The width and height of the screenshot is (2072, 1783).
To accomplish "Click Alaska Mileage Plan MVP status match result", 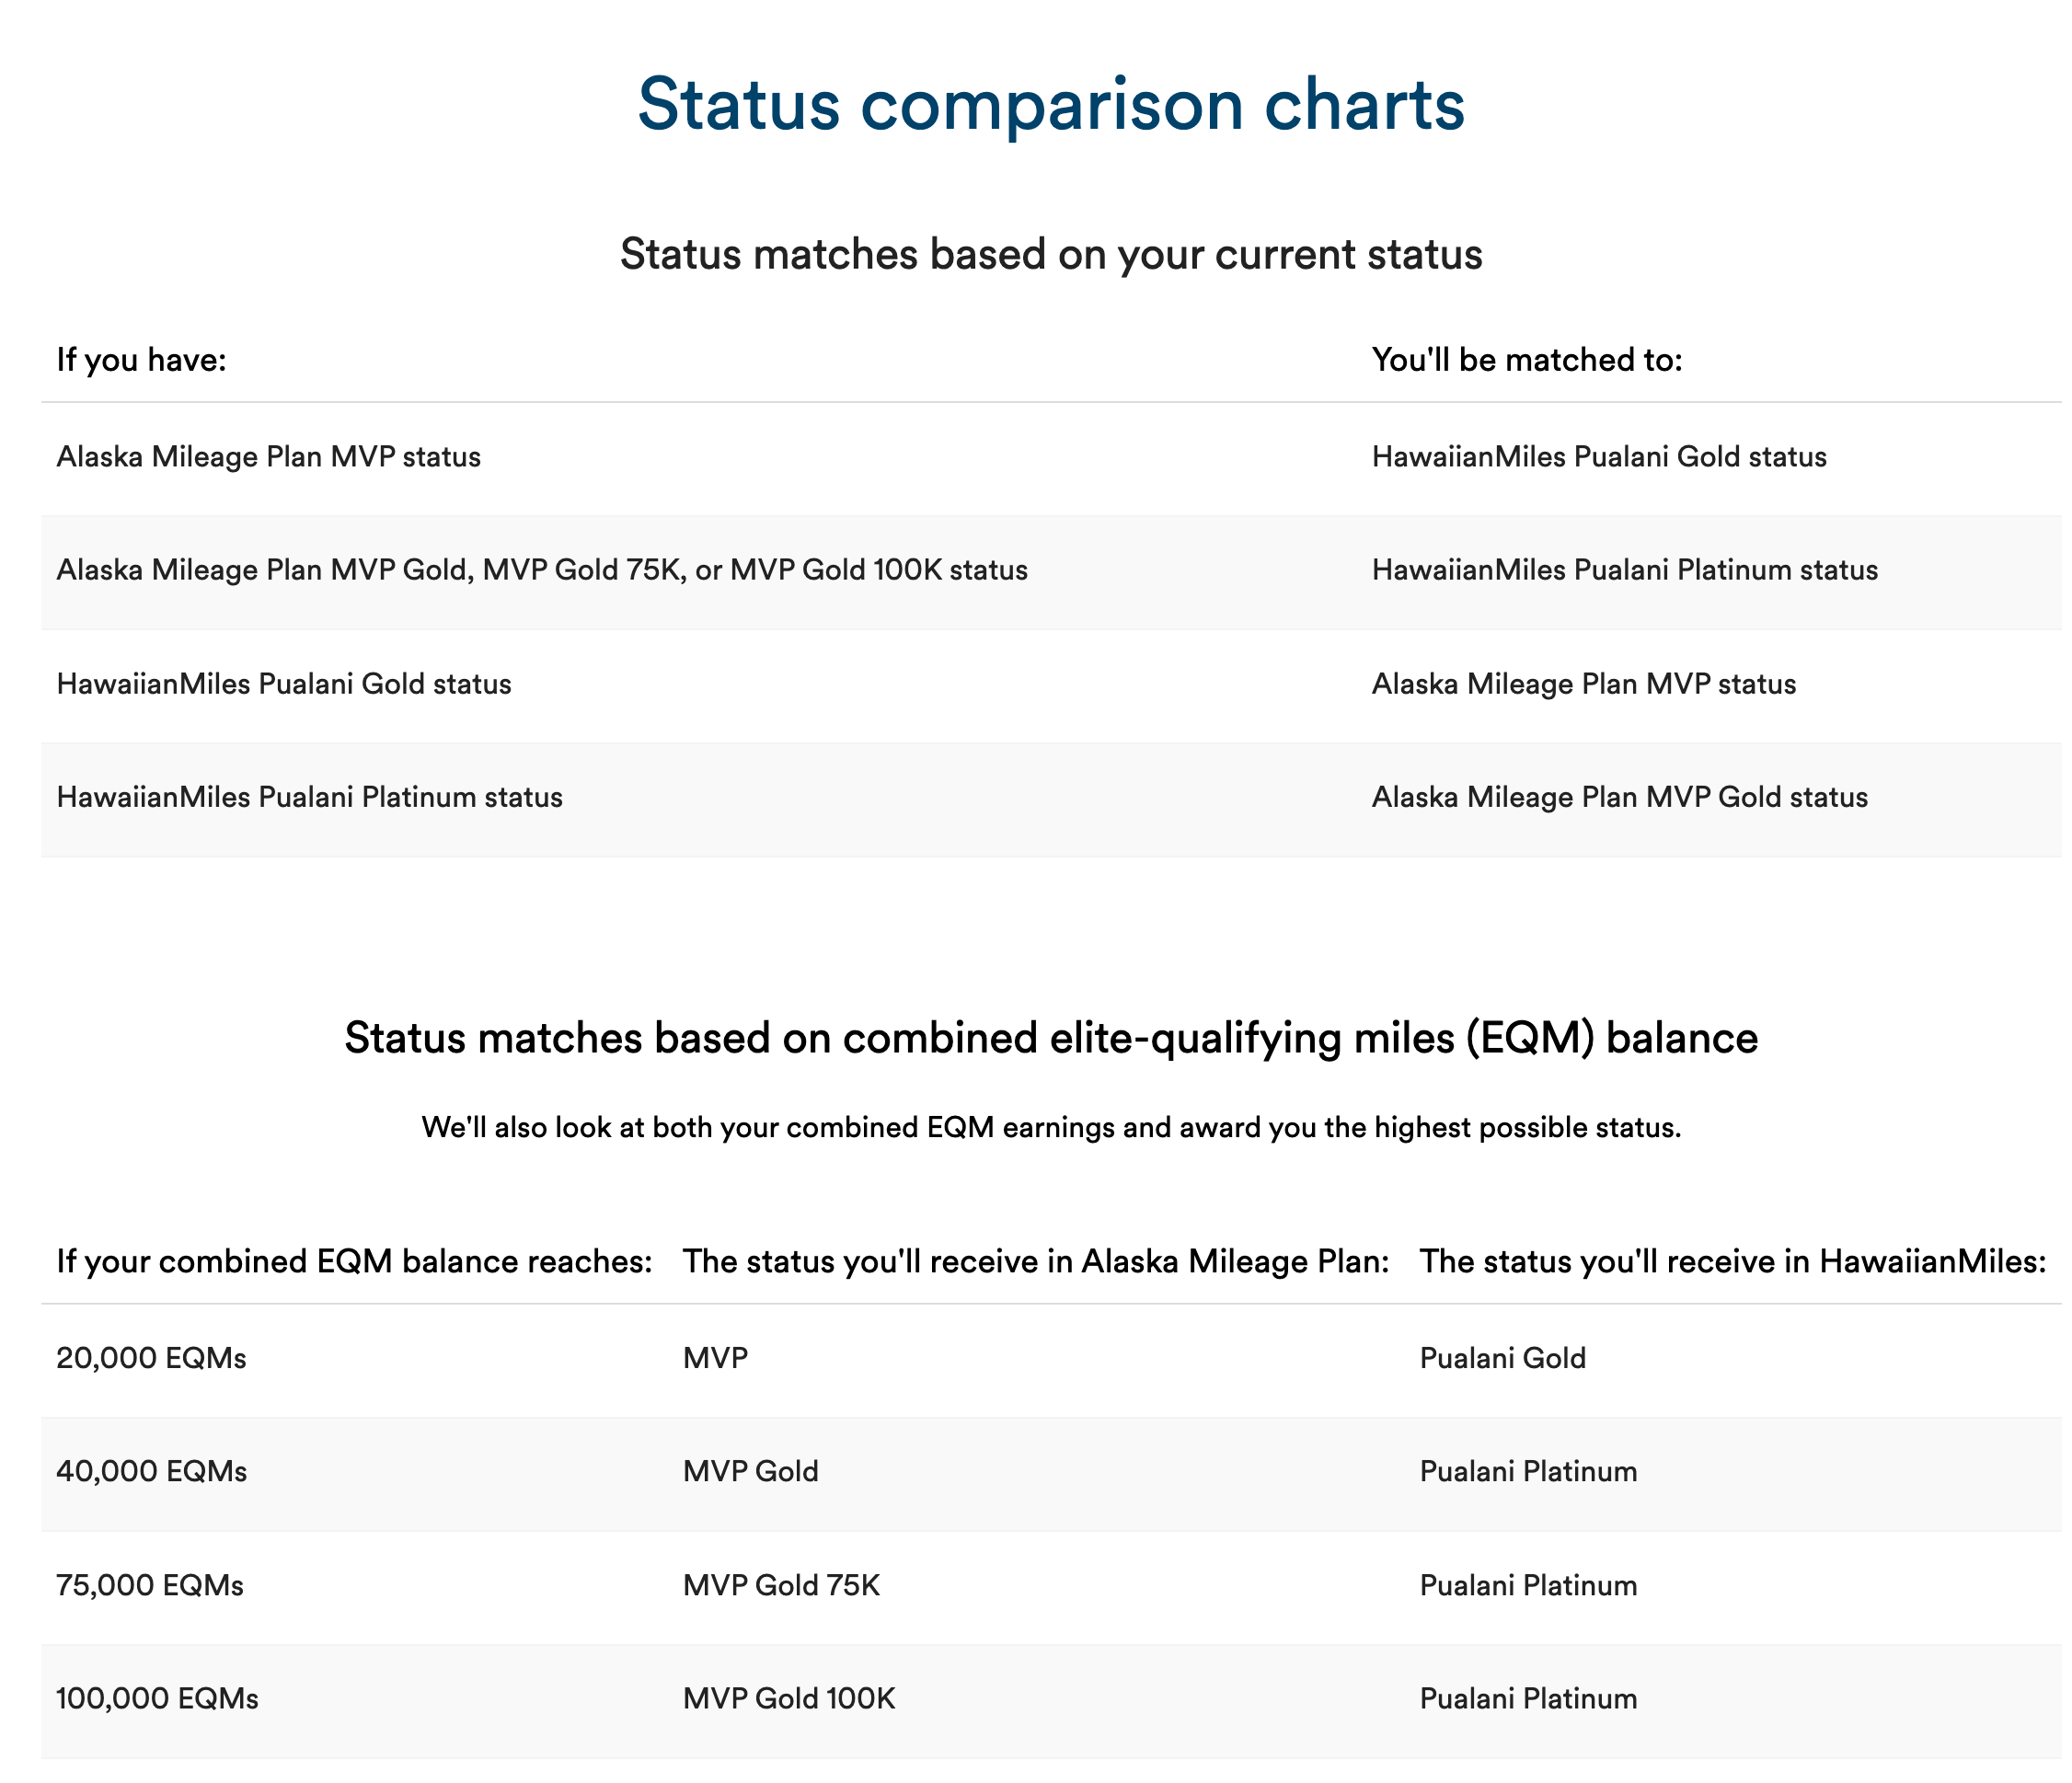I will [x=1583, y=684].
